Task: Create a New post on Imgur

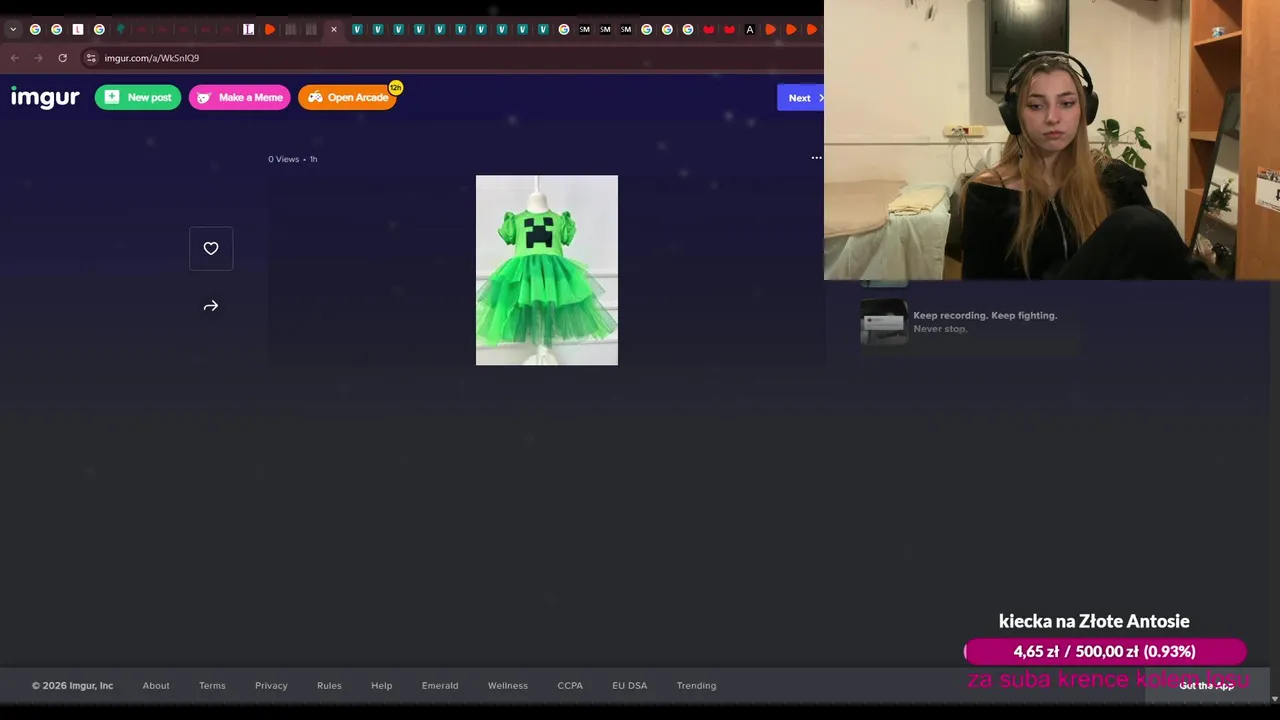Action: click(x=138, y=97)
